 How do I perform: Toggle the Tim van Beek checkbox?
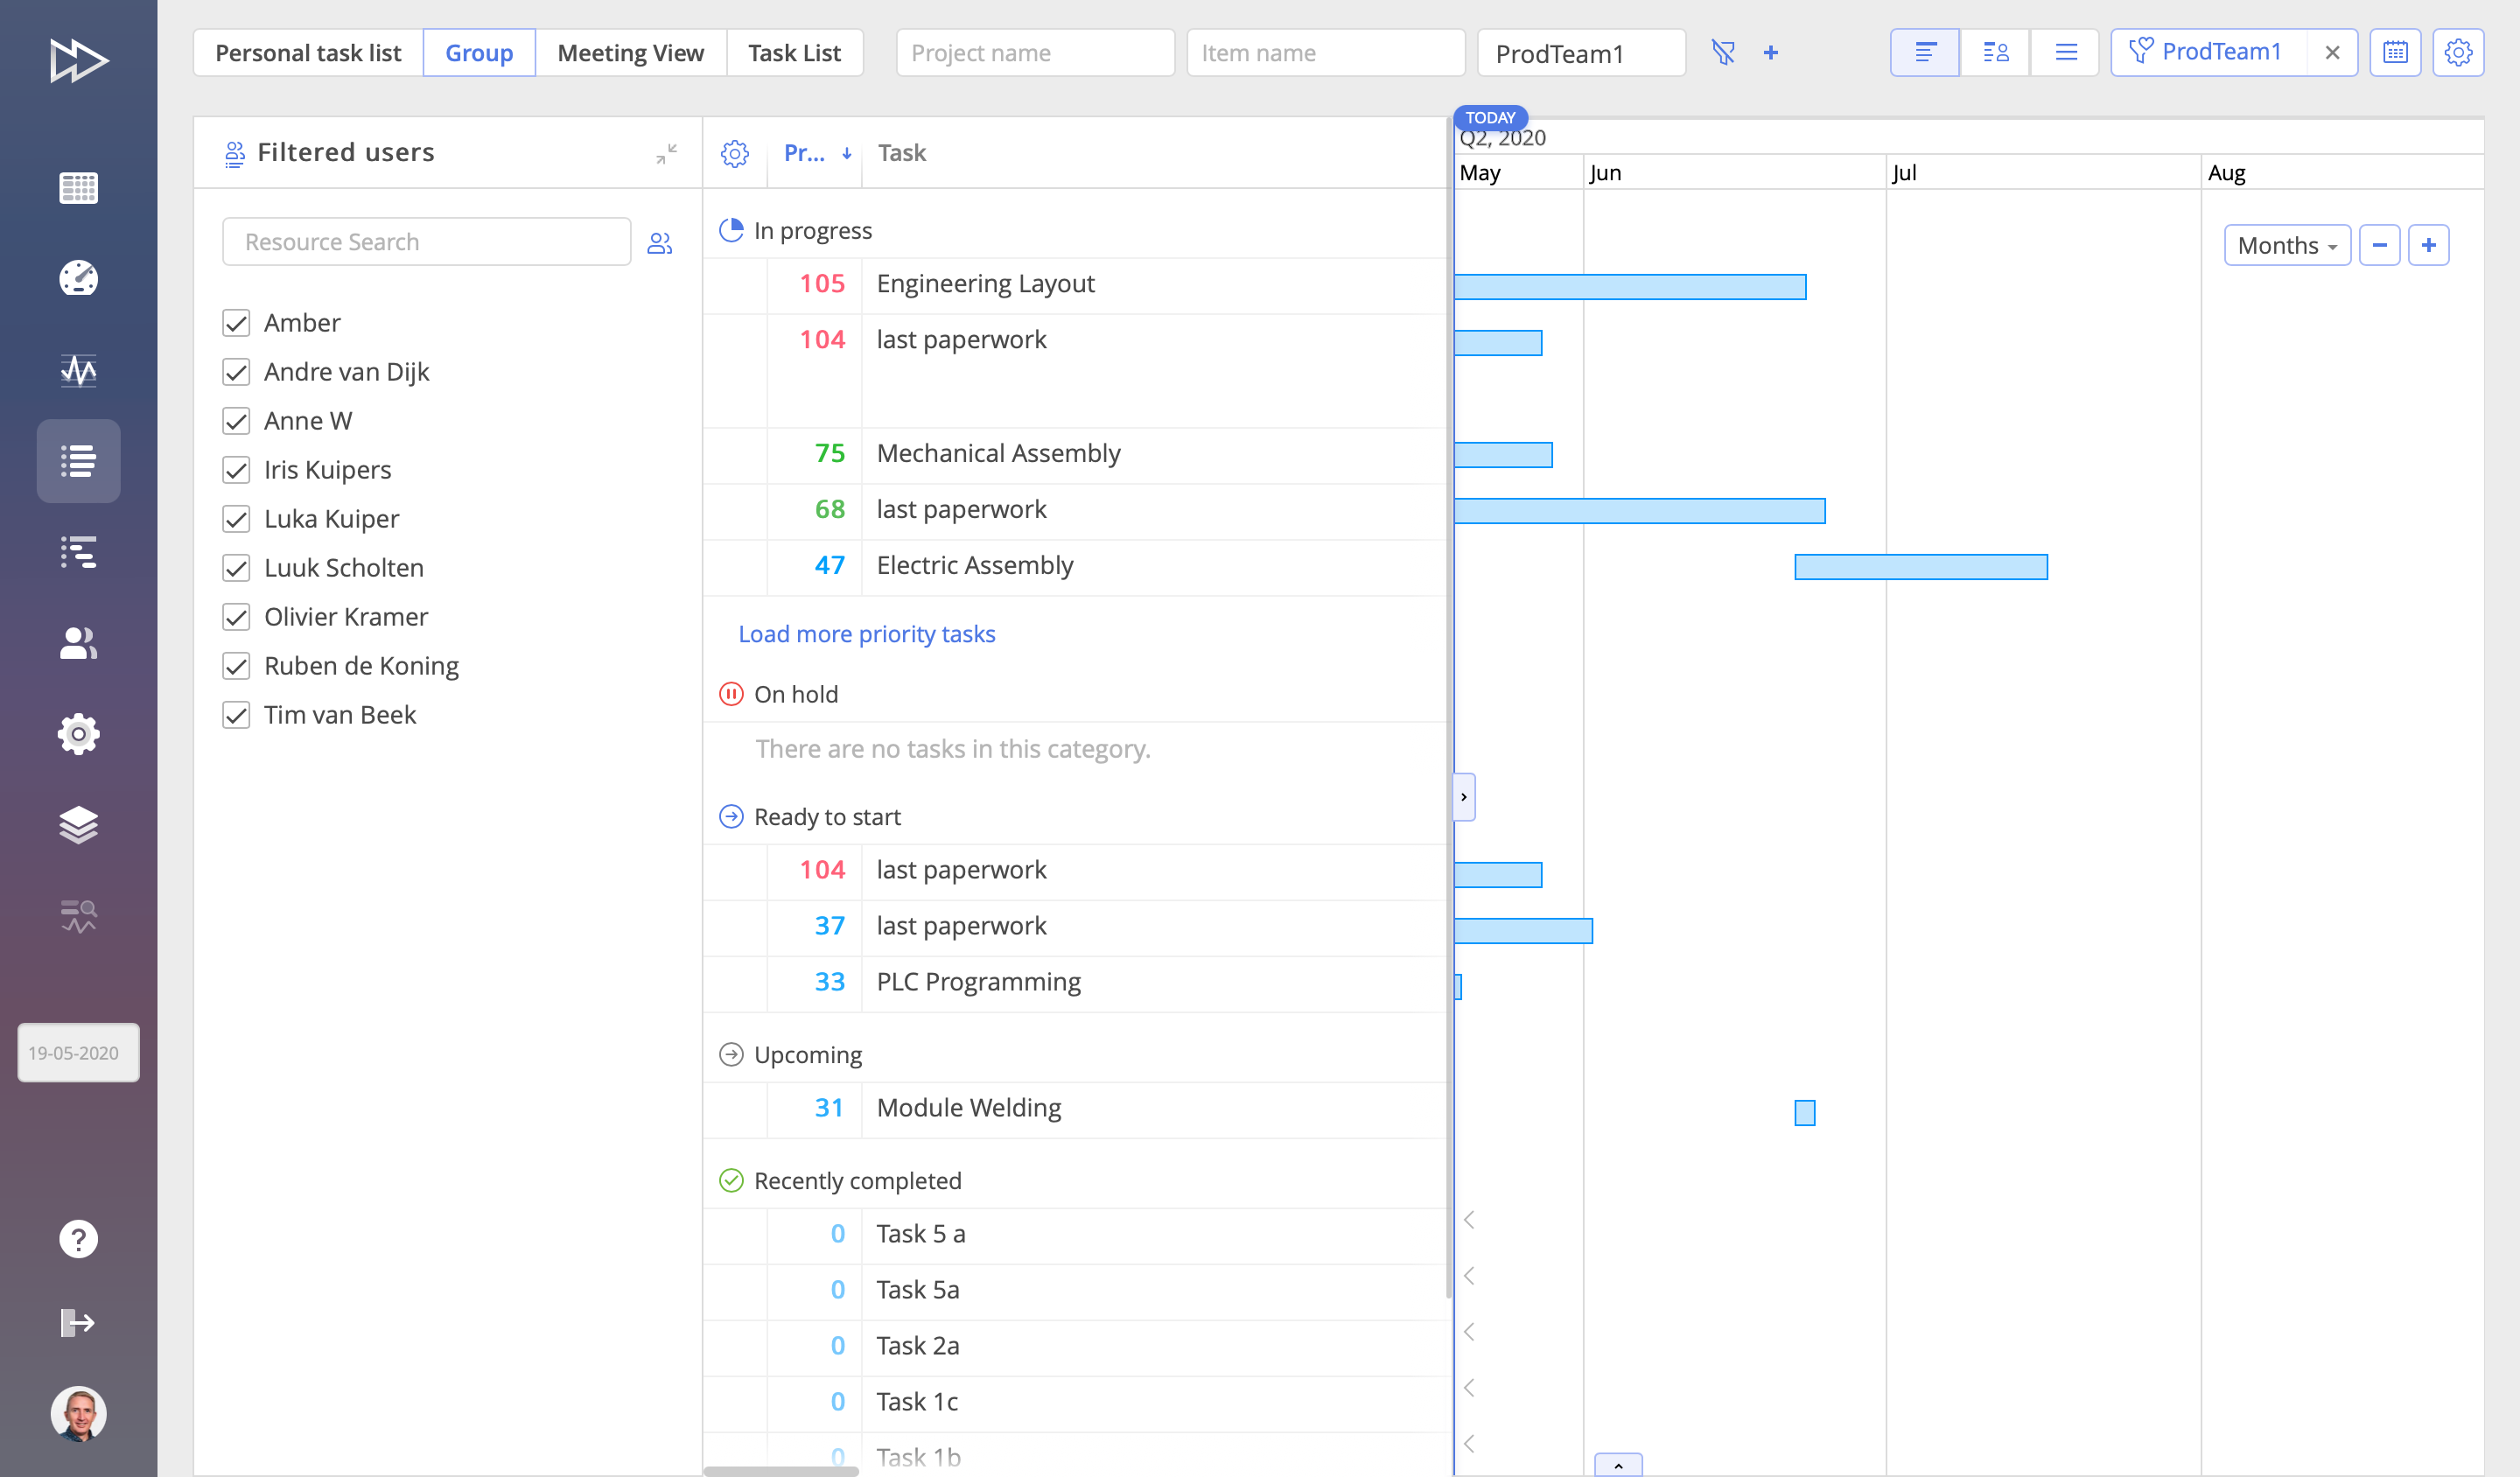click(x=236, y=715)
